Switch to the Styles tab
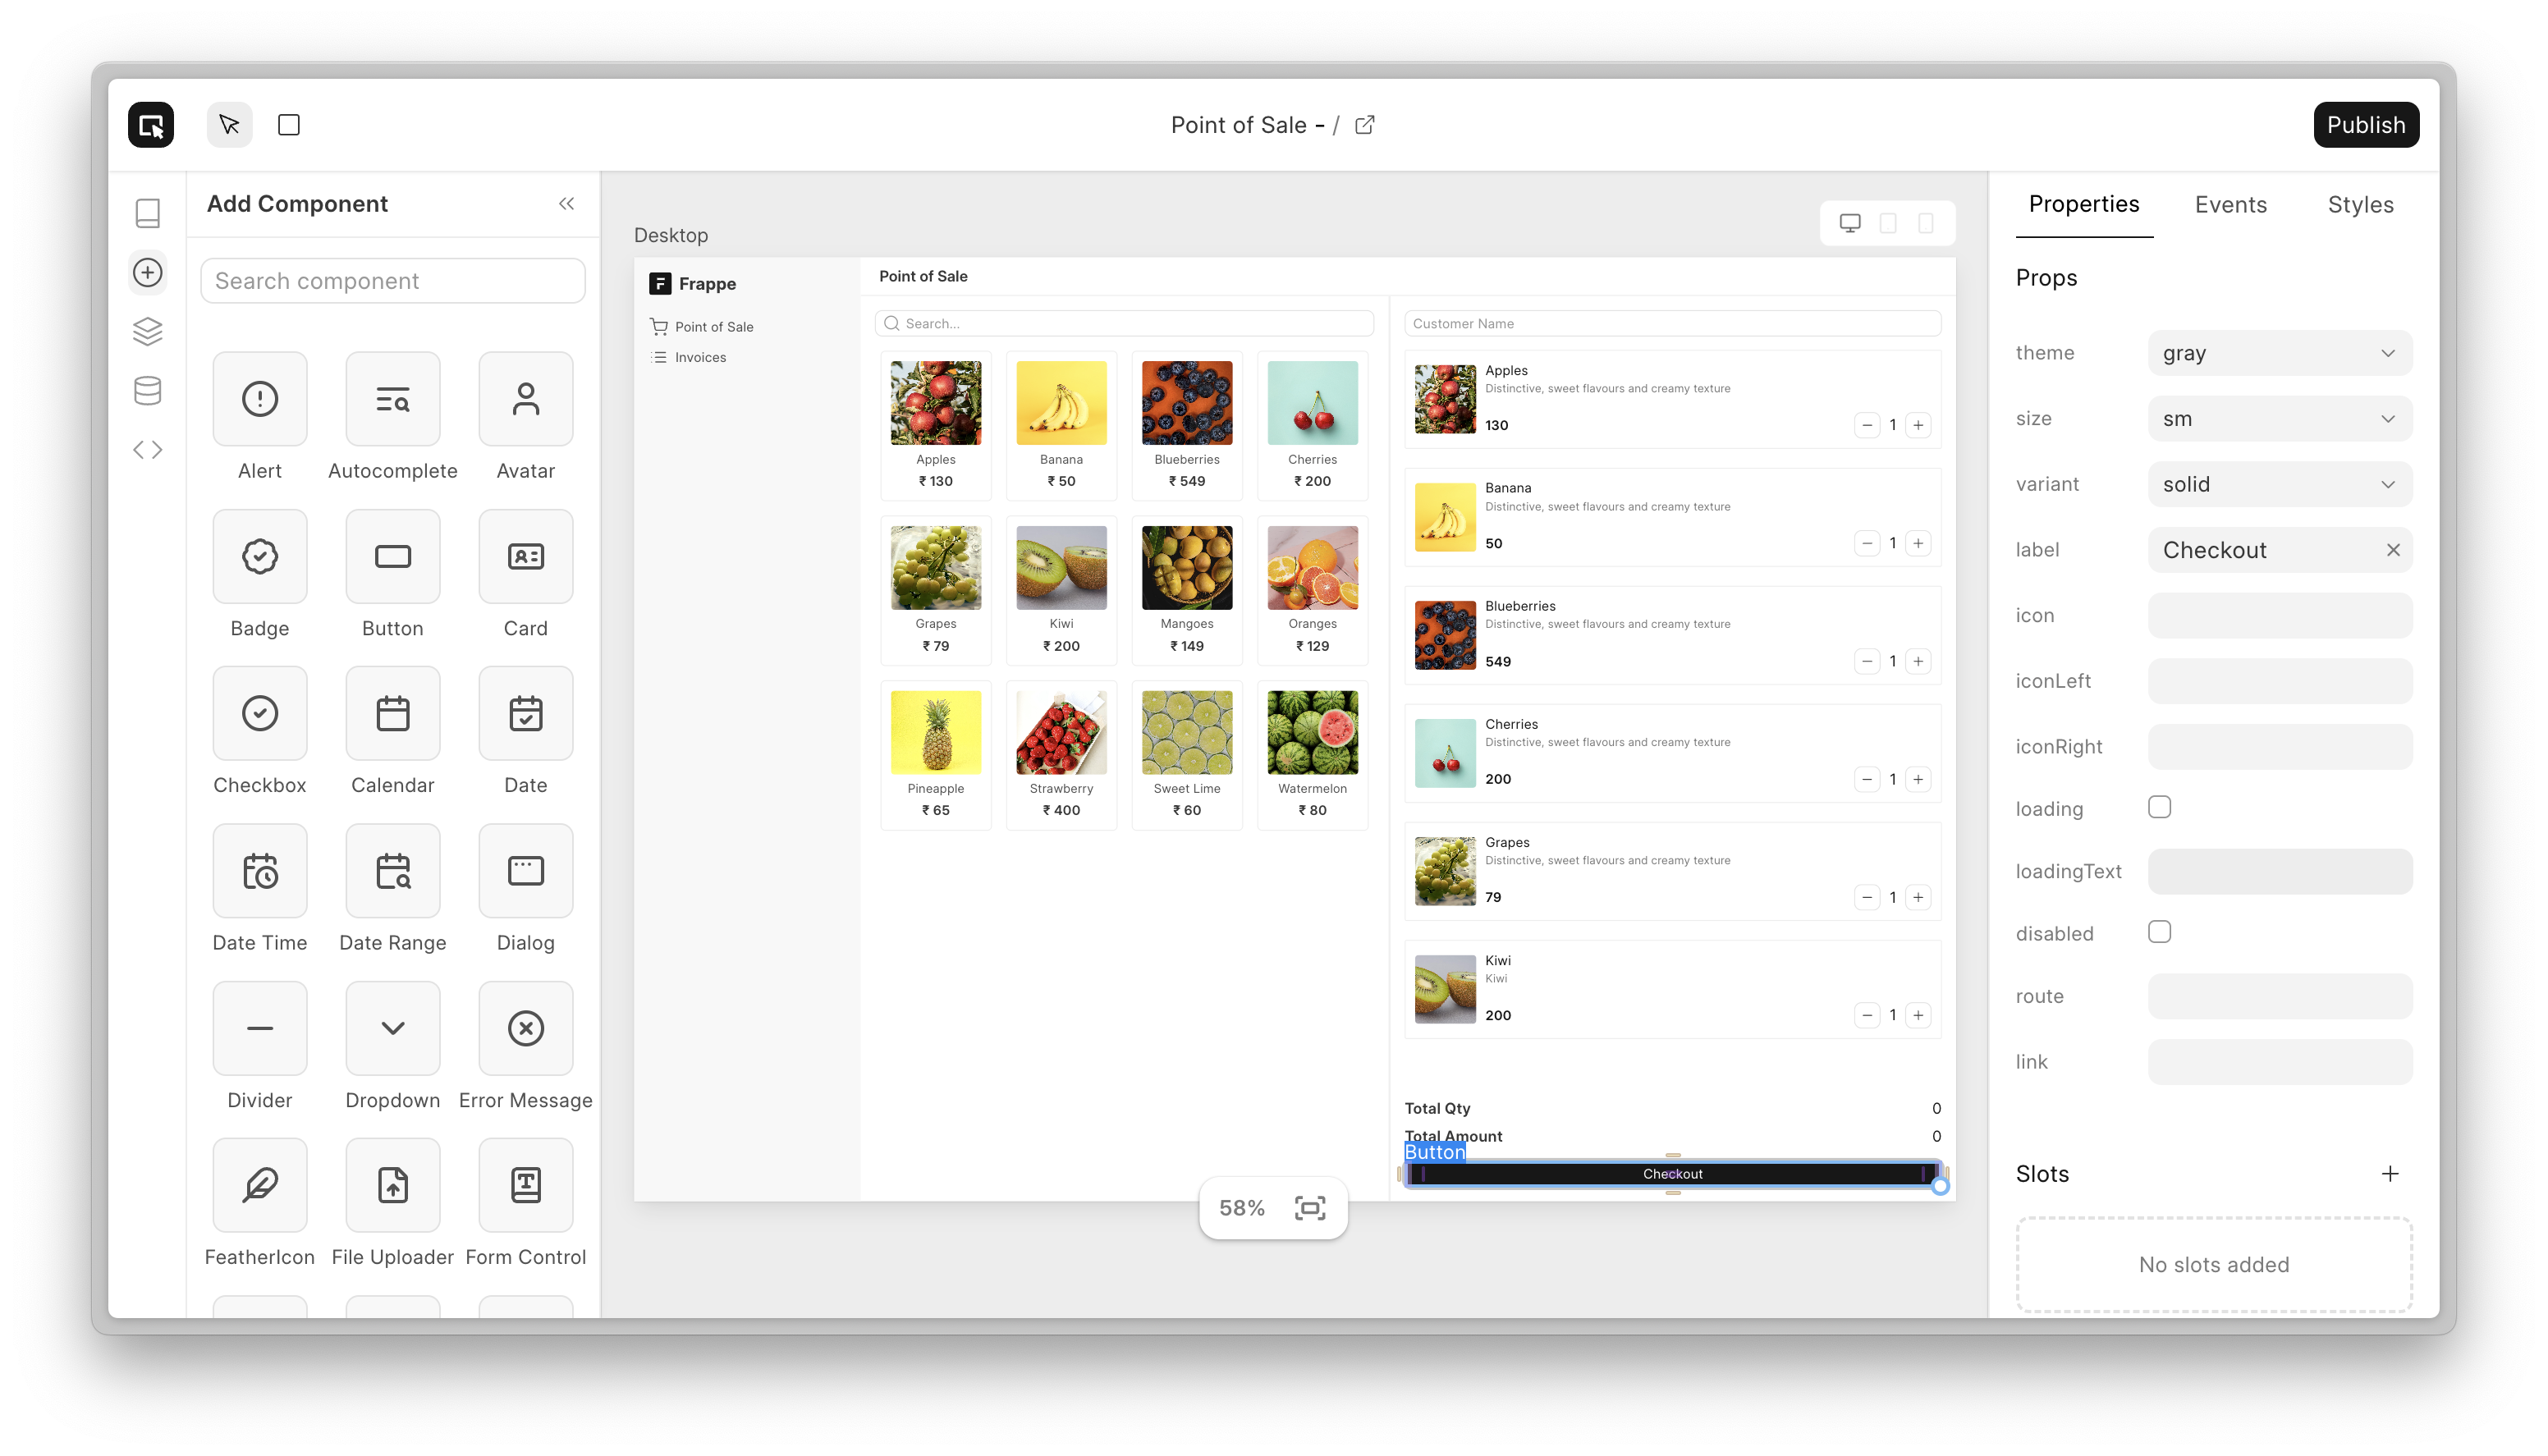 coord(2360,204)
